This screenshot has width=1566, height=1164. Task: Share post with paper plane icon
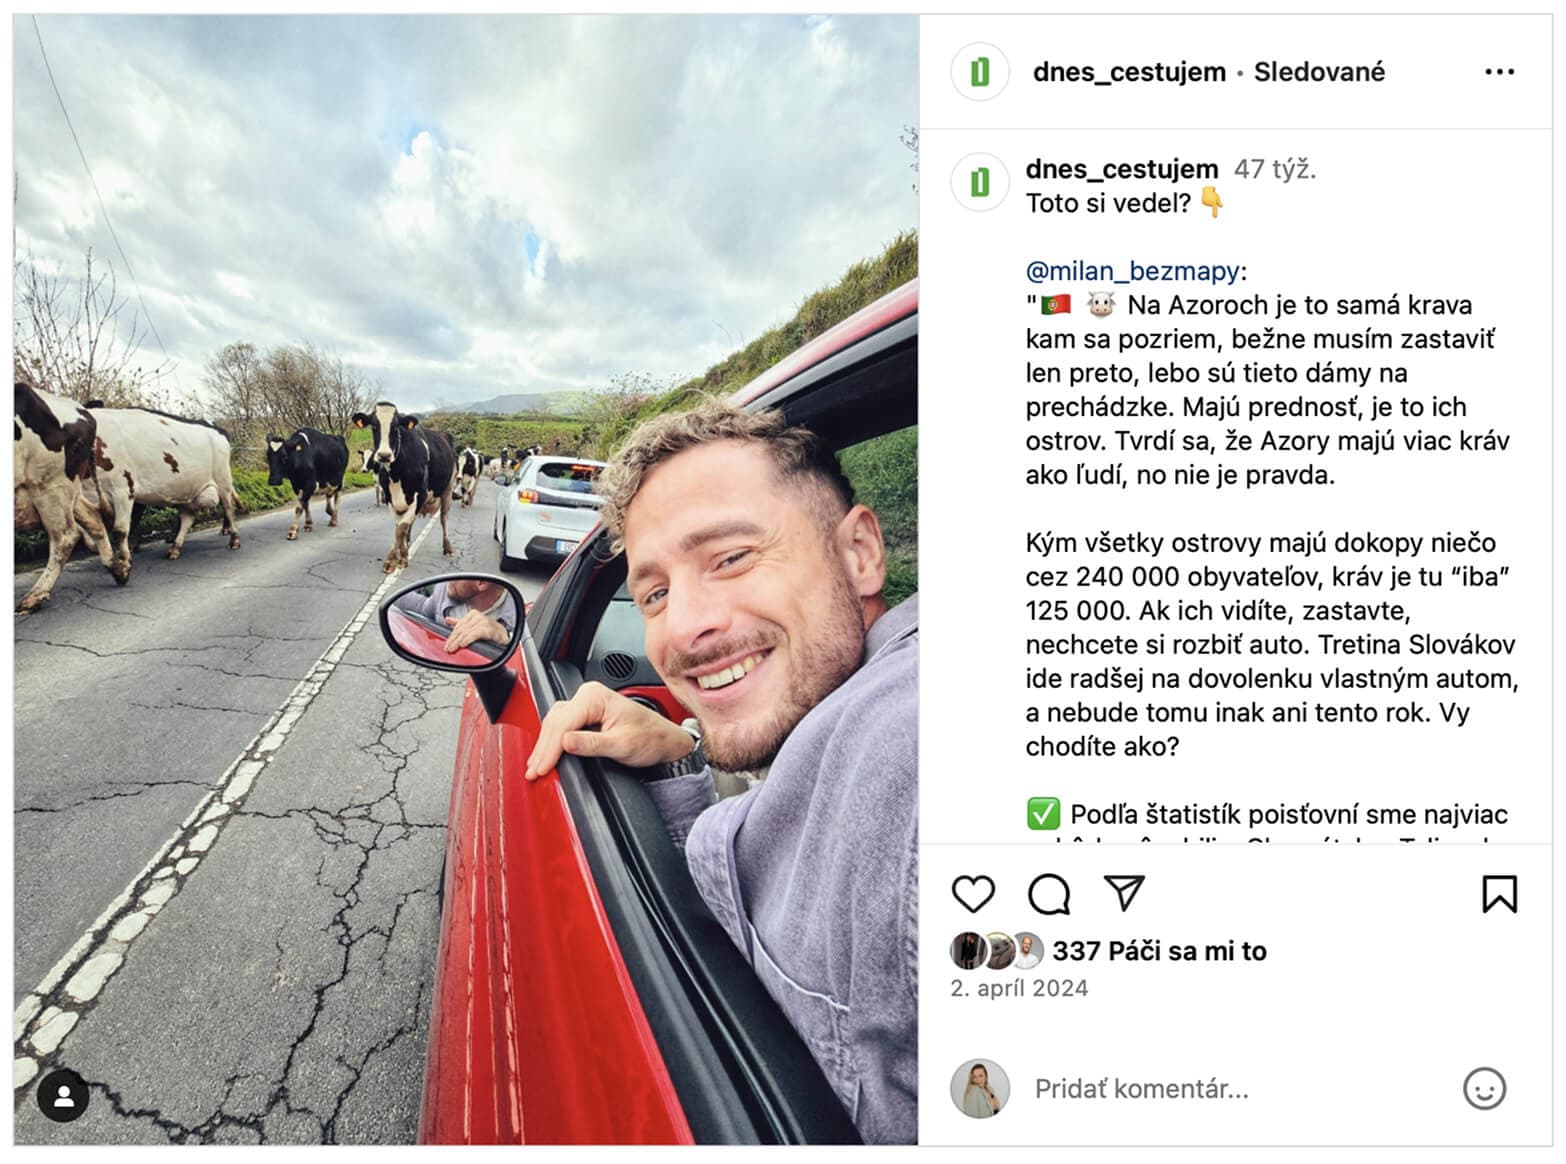1123,893
